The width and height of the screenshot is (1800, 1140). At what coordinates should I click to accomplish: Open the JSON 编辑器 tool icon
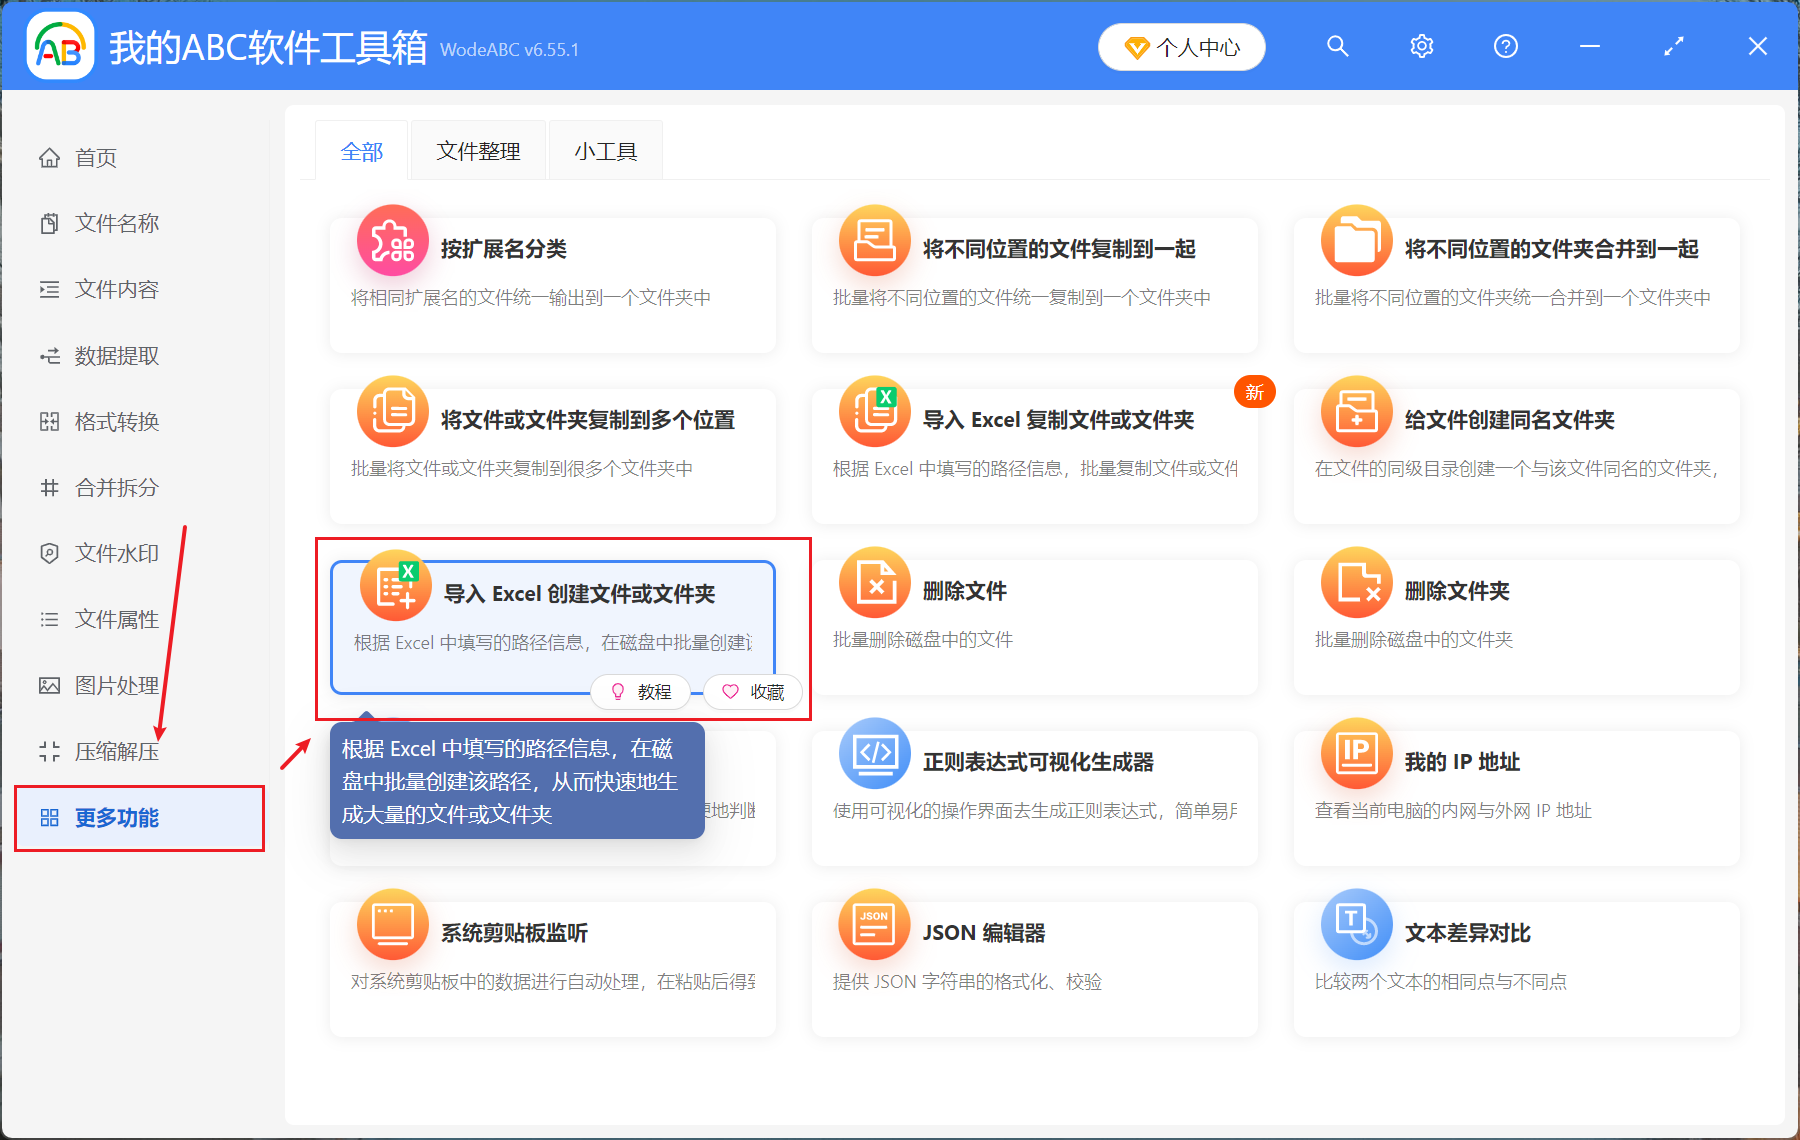click(873, 925)
